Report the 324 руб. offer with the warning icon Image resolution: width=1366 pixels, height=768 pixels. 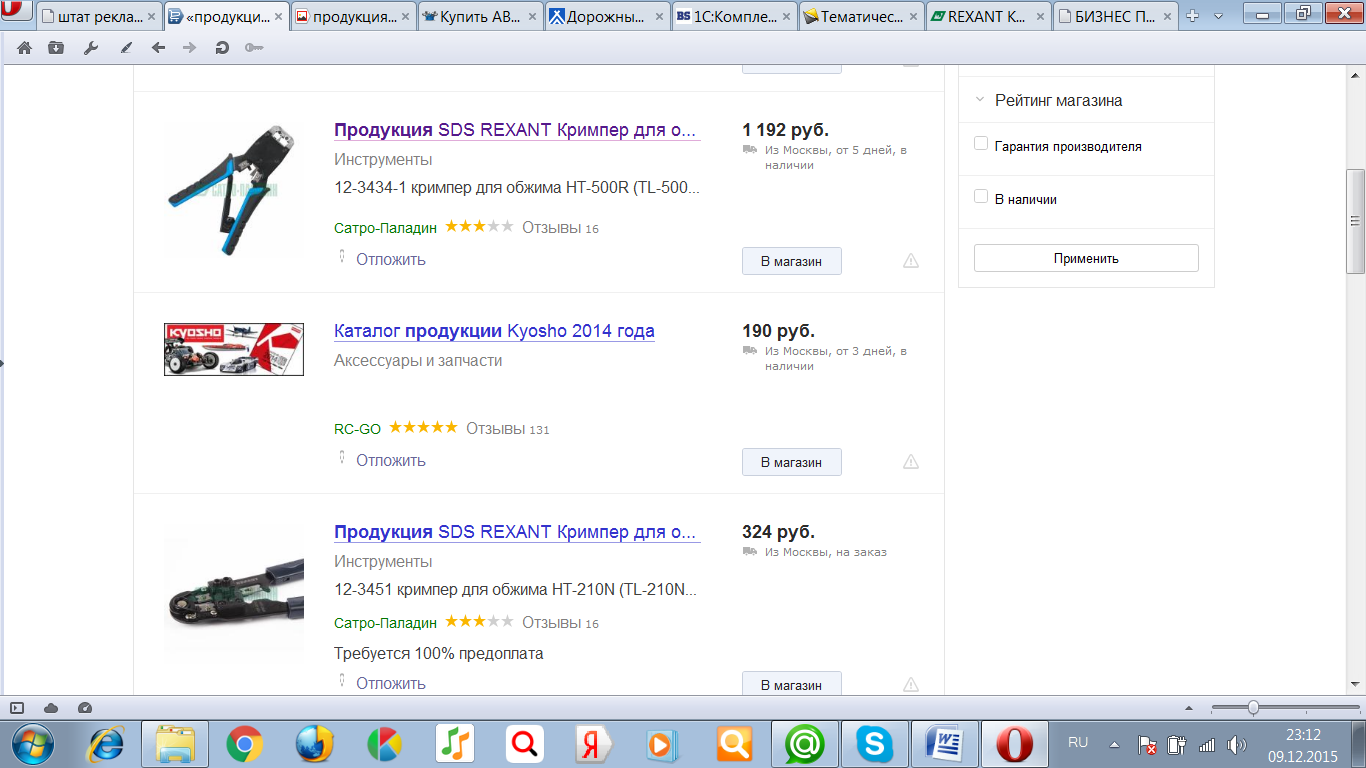[911, 685]
